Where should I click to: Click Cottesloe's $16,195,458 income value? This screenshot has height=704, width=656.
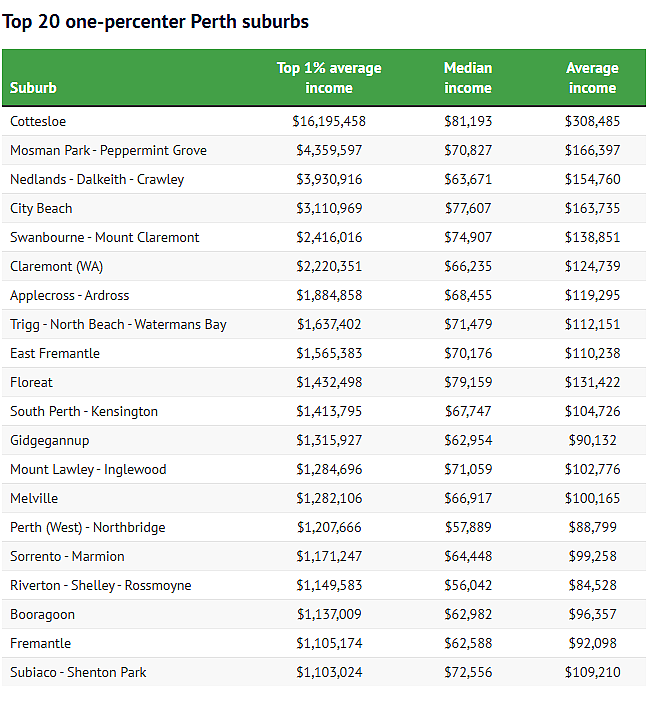point(329,121)
